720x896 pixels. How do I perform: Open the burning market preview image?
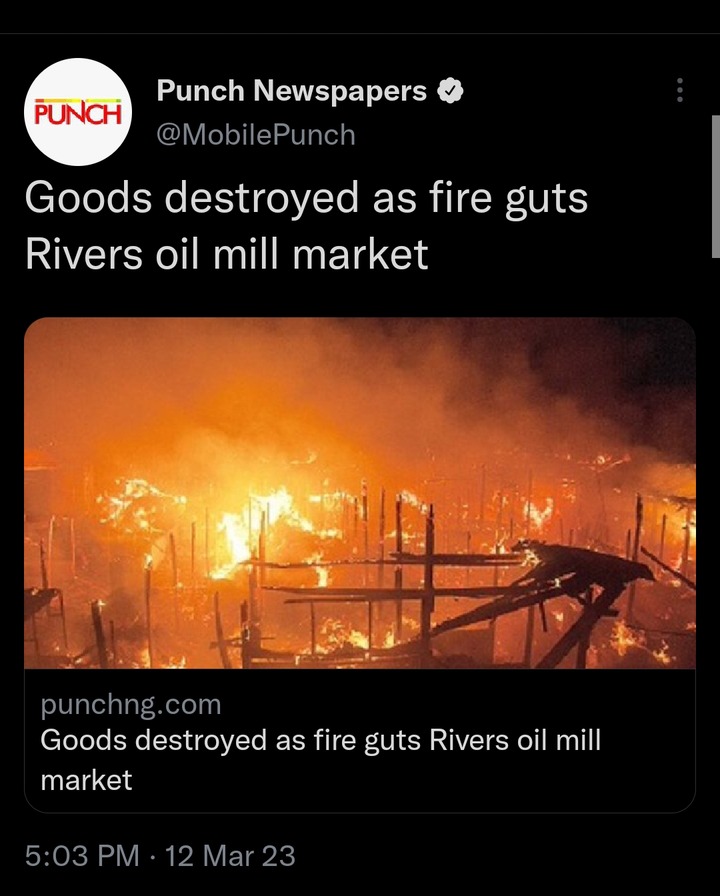(x=360, y=493)
